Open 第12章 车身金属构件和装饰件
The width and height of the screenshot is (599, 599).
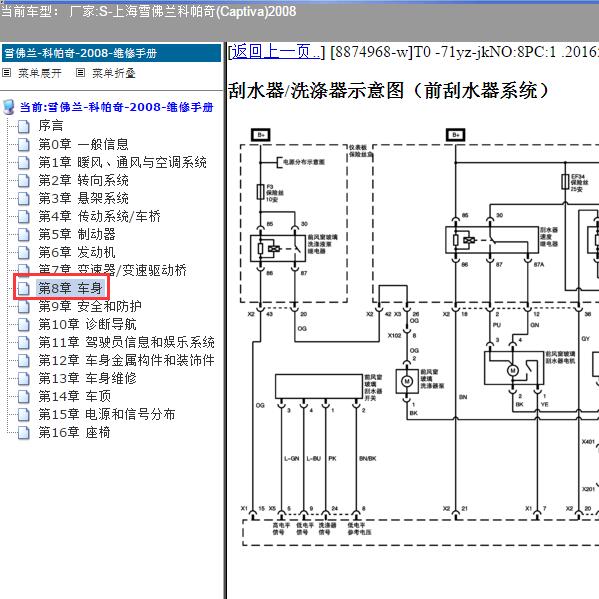[126, 360]
